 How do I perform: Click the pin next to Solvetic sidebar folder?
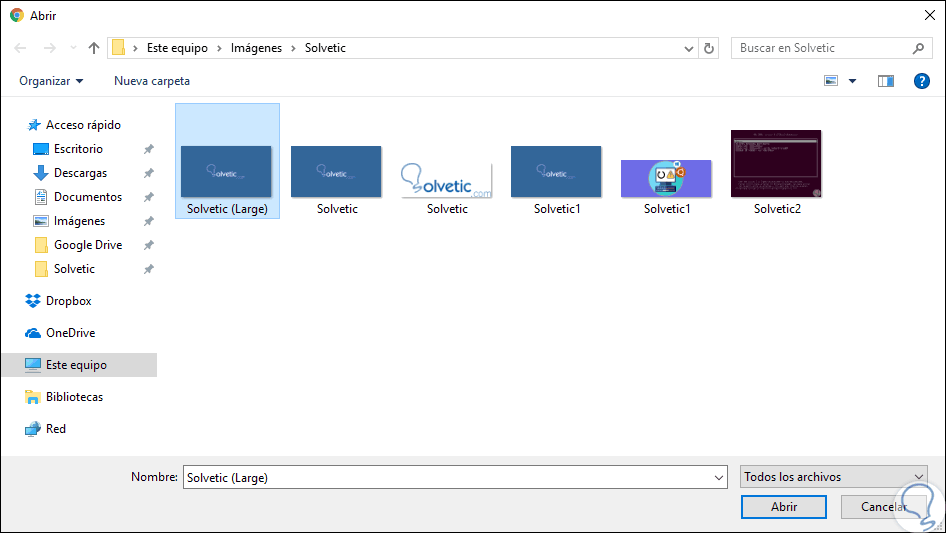pyautogui.click(x=148, y=269)
